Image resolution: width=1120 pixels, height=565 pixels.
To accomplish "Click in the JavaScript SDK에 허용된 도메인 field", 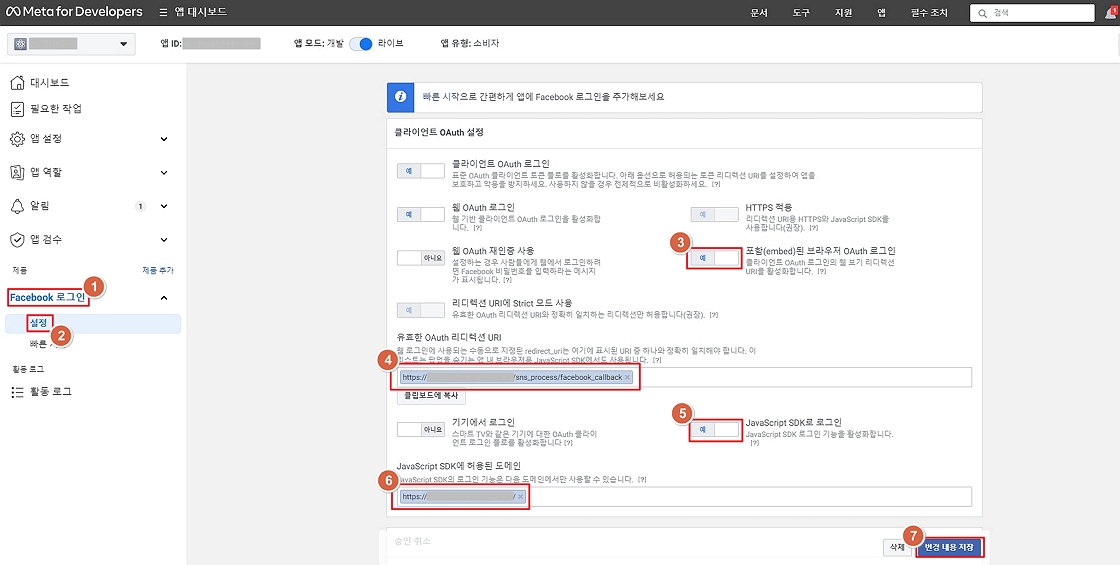I will point(684,496).
